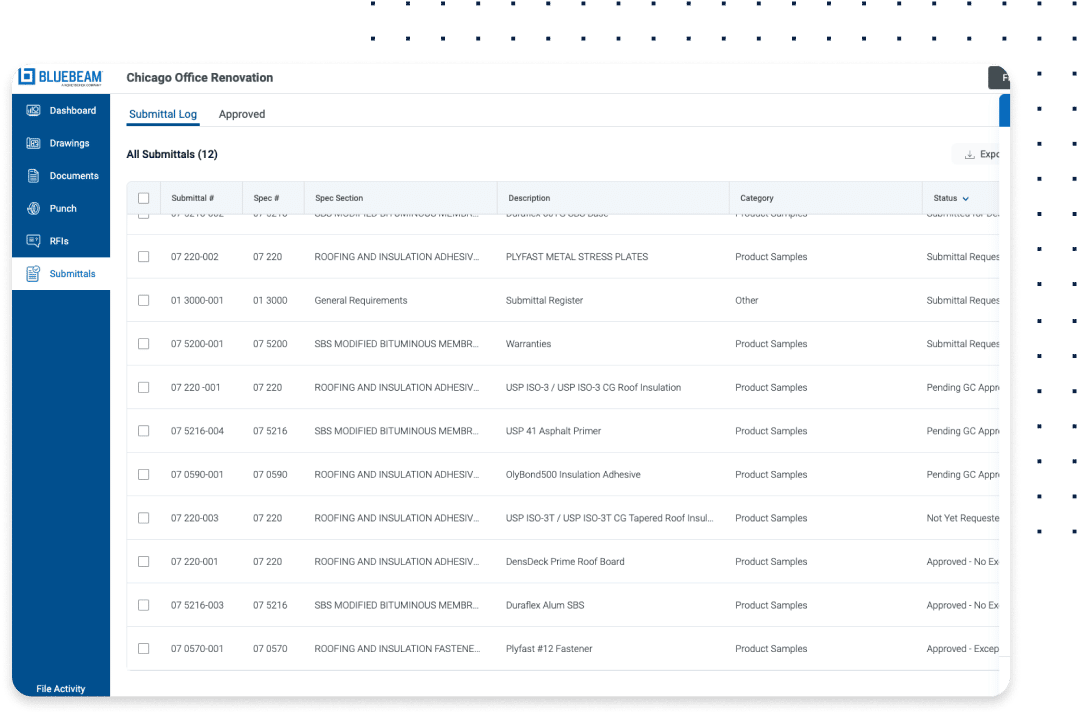Select the Submittal Log tab
Viewport: 1077px width, 714px height.
pyautogui.click(x=163, y=114)
